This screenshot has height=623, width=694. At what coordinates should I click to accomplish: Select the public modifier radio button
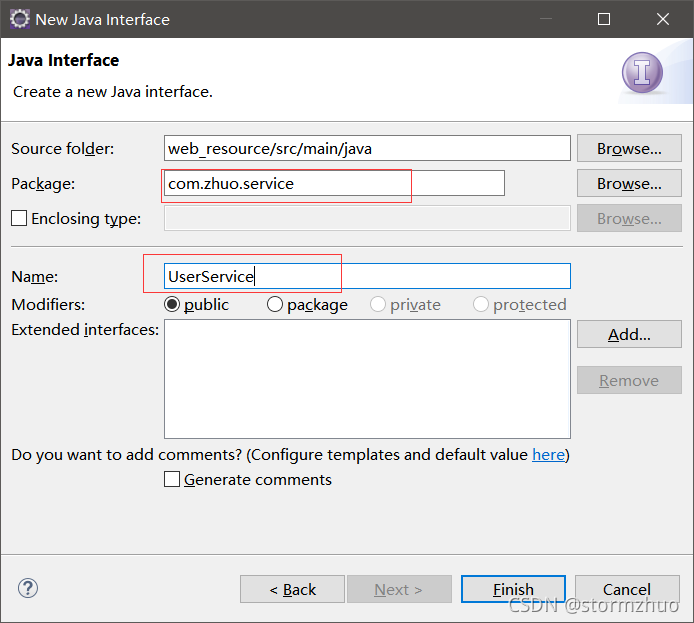(172, 304)
